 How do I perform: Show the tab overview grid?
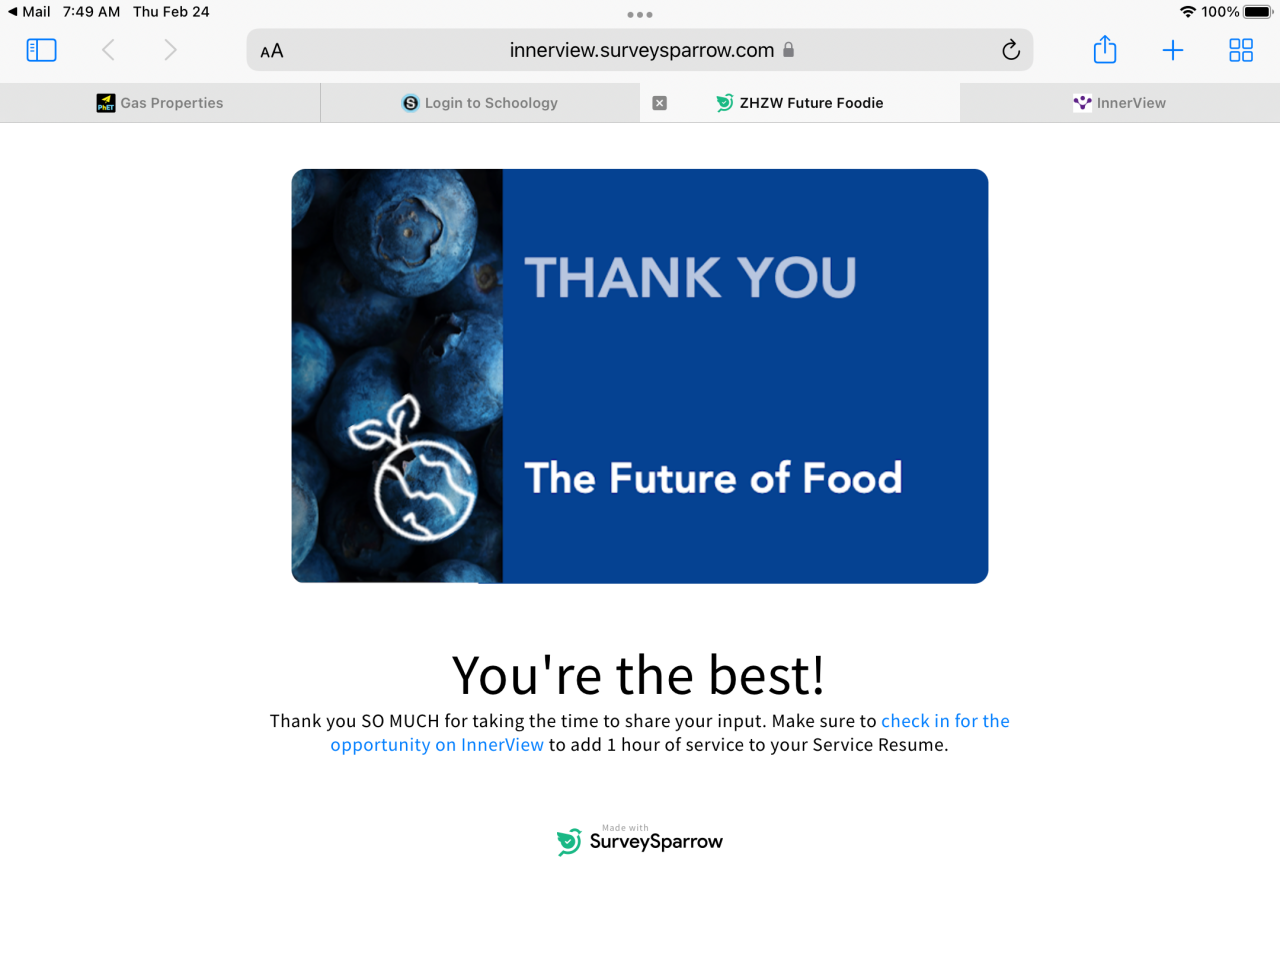coord(1241,50)
